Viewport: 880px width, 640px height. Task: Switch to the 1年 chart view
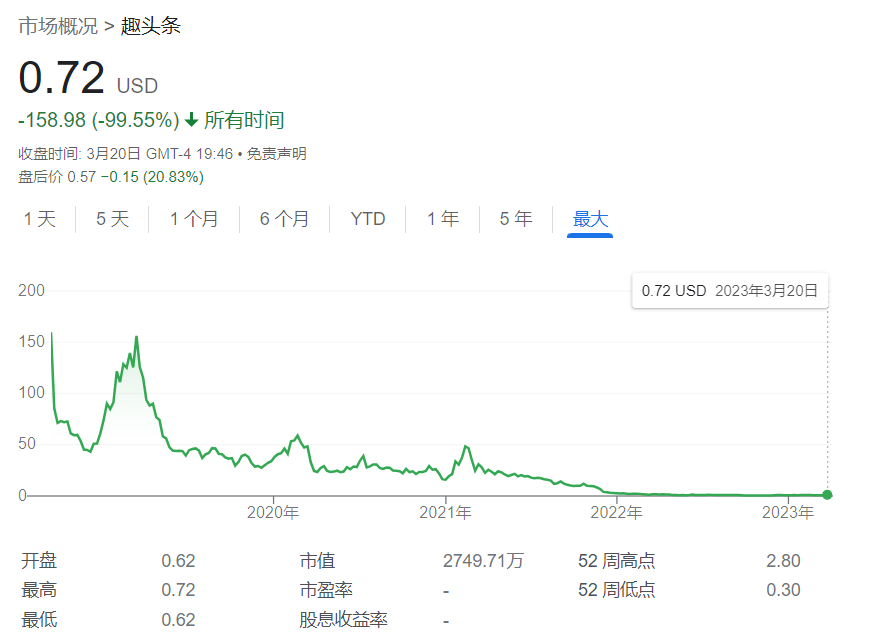(x=442, y=218)
